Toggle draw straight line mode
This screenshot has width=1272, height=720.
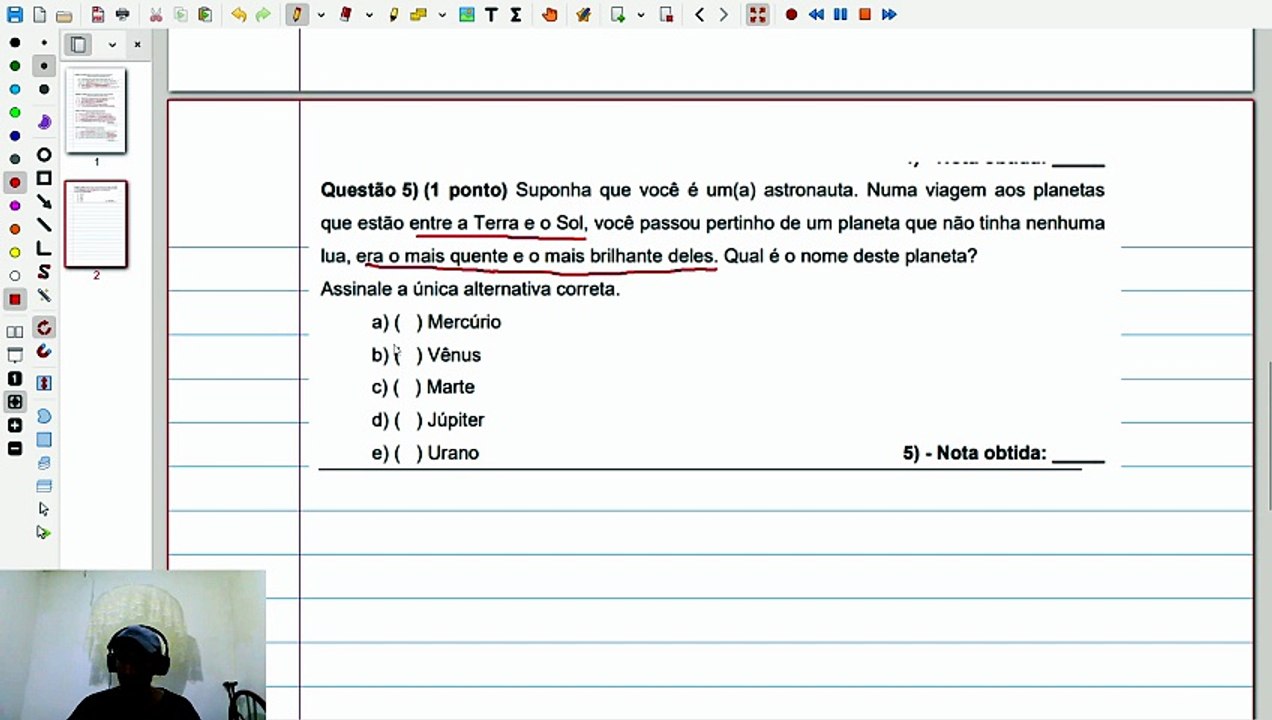point(44,225)
